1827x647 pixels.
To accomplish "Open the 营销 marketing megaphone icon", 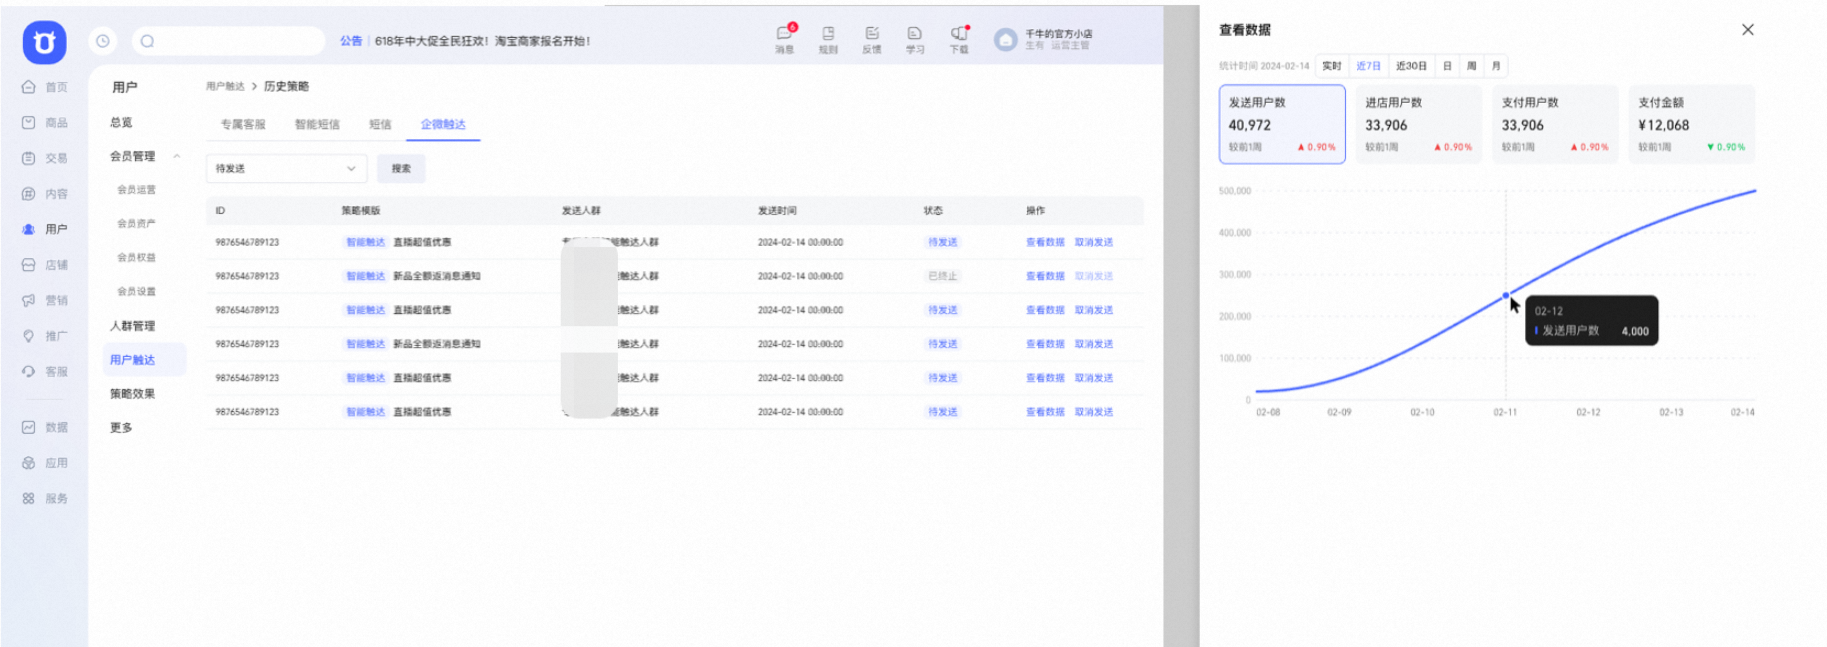I will (x=29, y=300).
